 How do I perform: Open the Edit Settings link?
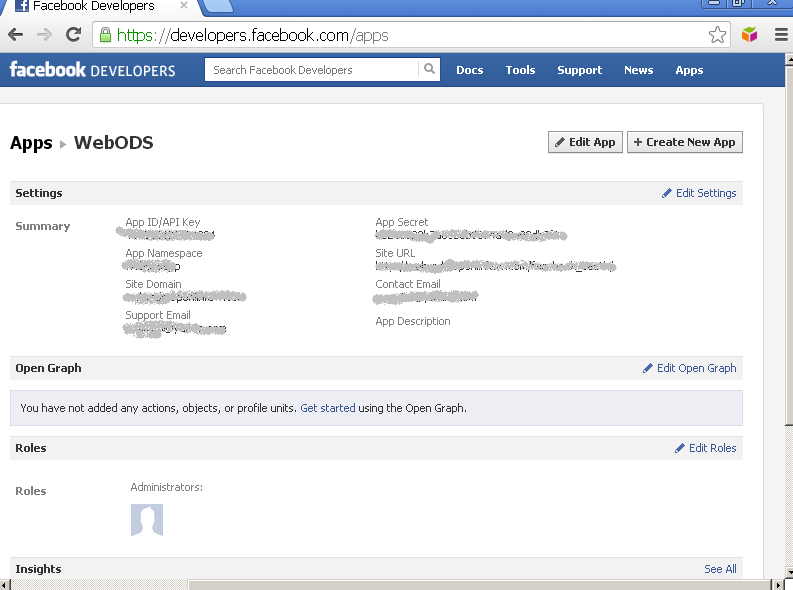pyautogui.click(x=699, y=193)
